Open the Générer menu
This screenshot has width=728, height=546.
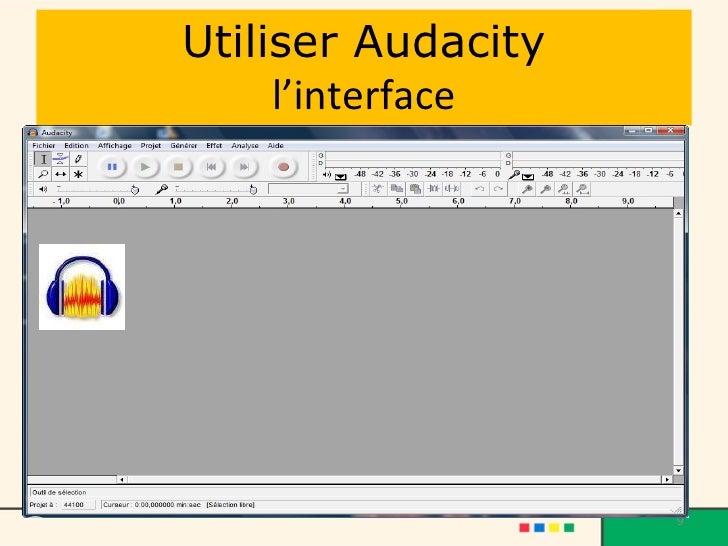click(184, 145)
